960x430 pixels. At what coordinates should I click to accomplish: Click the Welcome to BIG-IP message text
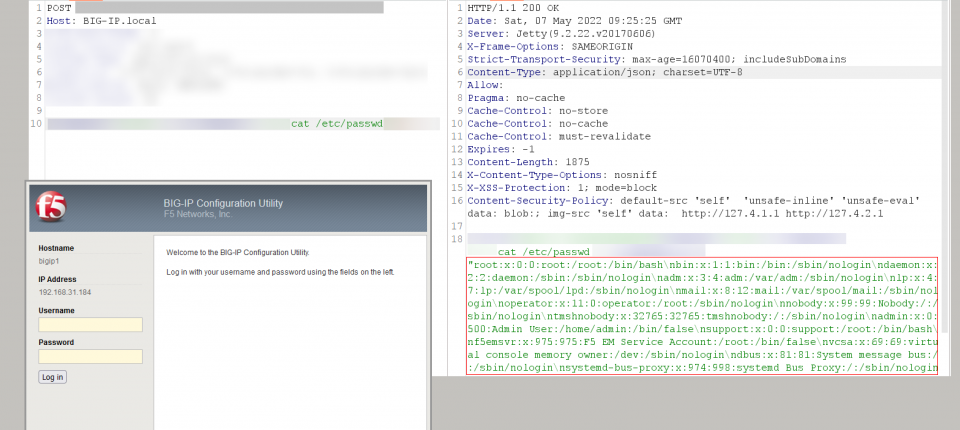238,252
